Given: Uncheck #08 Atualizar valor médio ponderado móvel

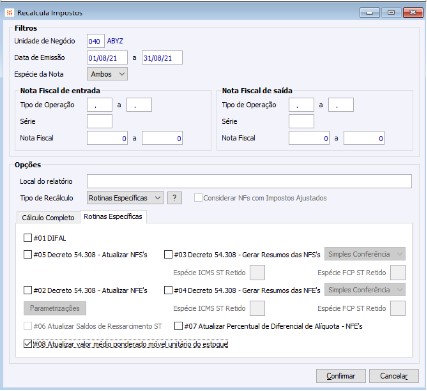Looking at the screenshot, I should click(28, 344).
